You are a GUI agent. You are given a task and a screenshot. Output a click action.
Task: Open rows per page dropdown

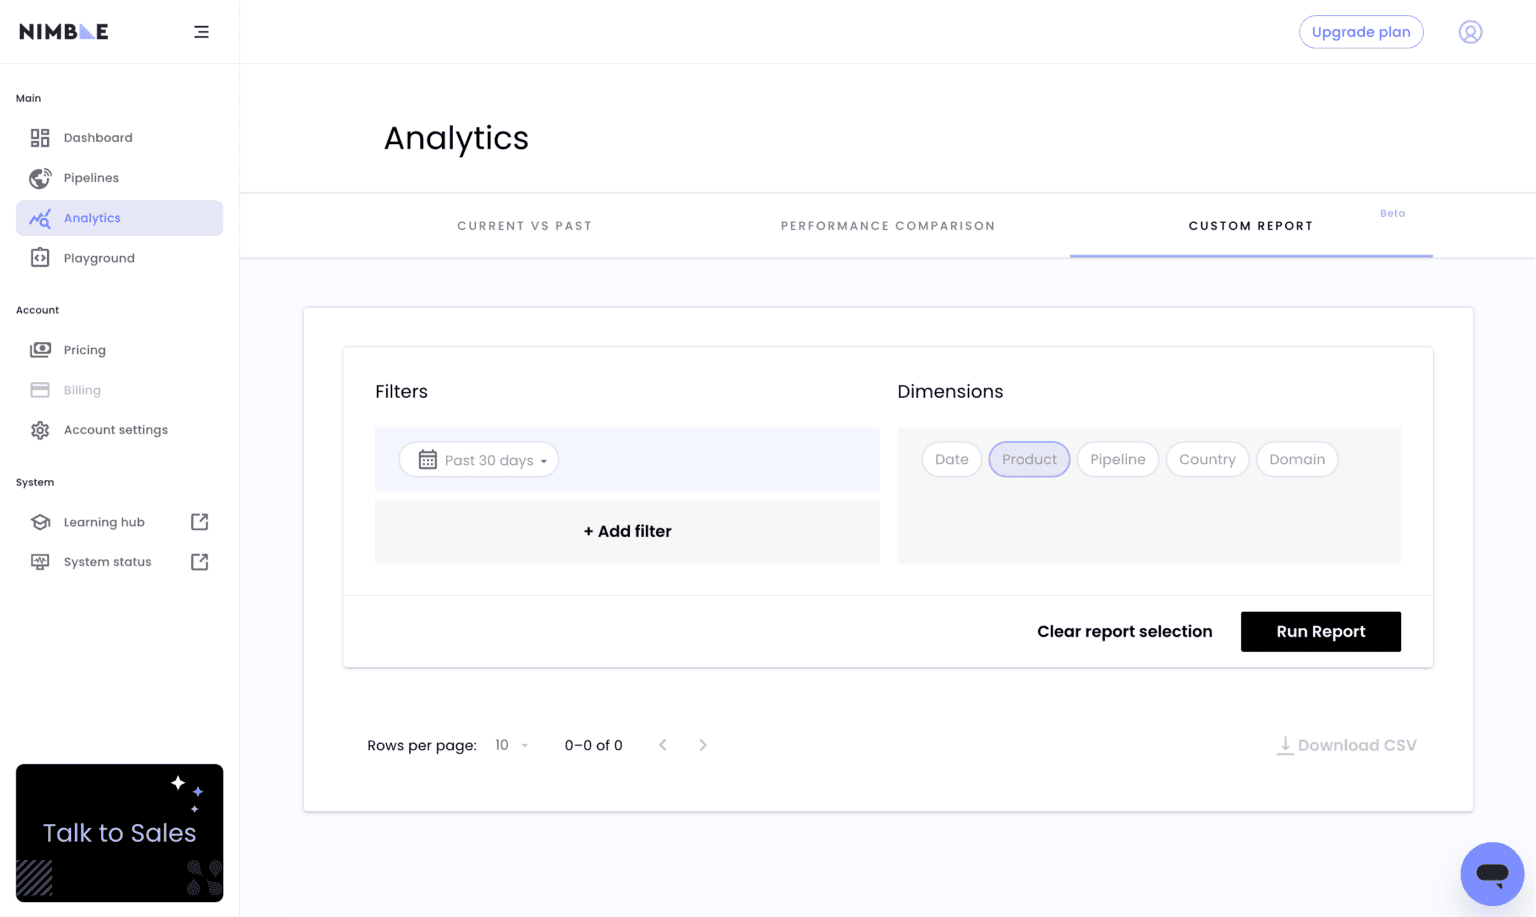511,745
